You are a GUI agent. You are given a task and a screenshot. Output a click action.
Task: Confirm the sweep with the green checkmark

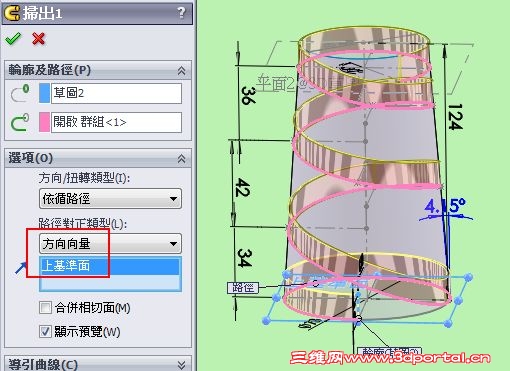13,39
